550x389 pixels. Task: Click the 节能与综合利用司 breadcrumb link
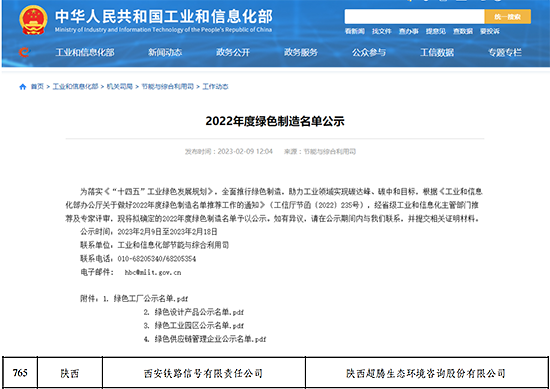click(168, 87)
